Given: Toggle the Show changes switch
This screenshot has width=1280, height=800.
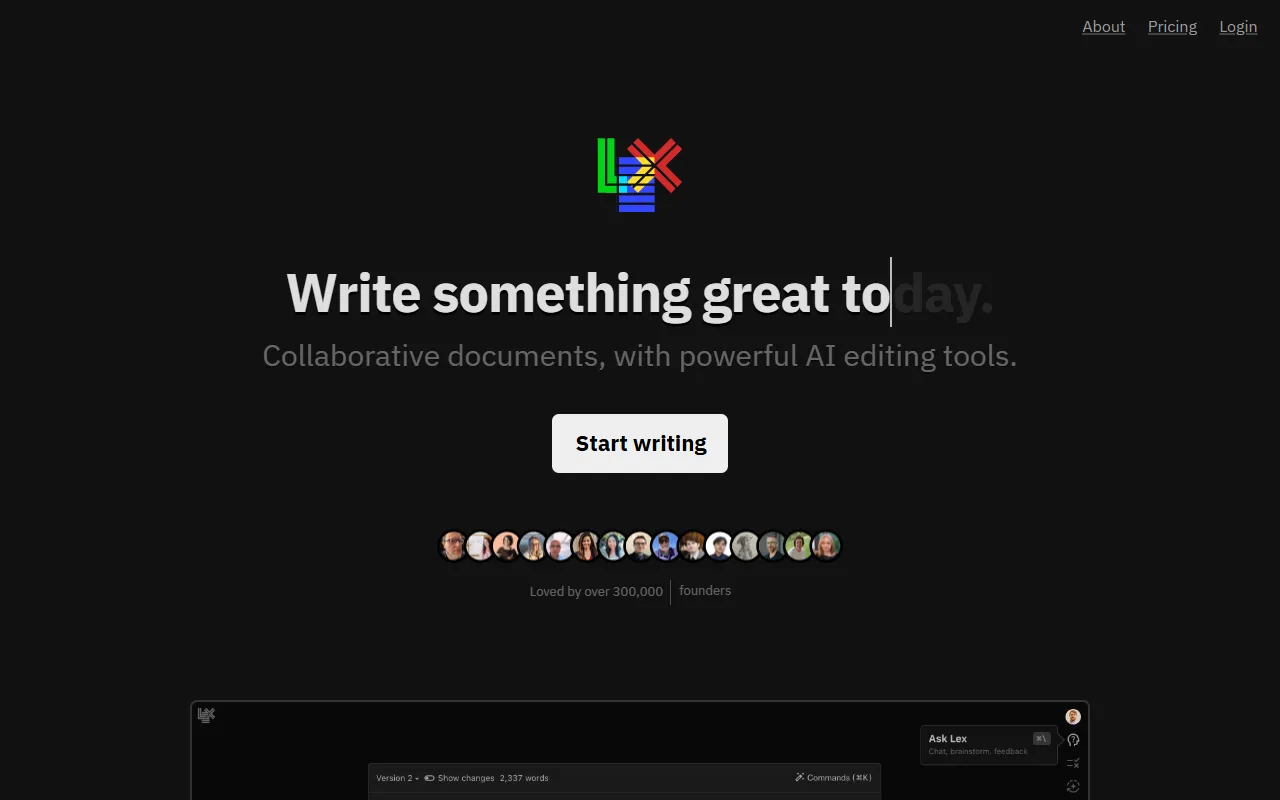Looking at the screenshot, I should click(429, 778).
